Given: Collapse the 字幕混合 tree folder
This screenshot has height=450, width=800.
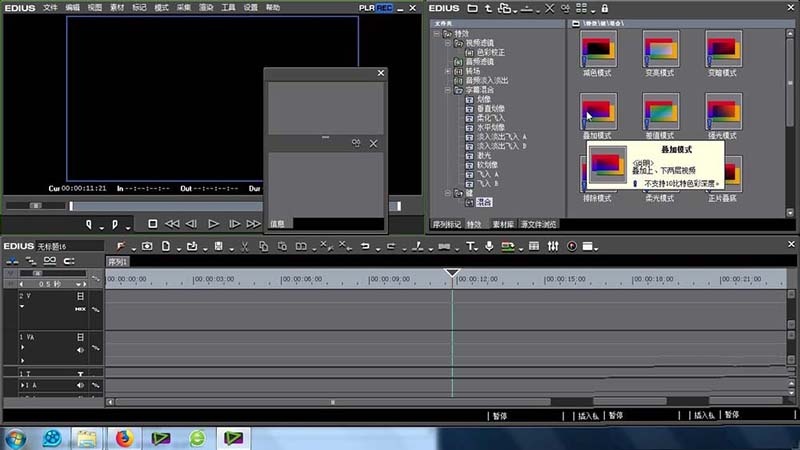Looking at the screenshot, I should click(x=446, y=90).
